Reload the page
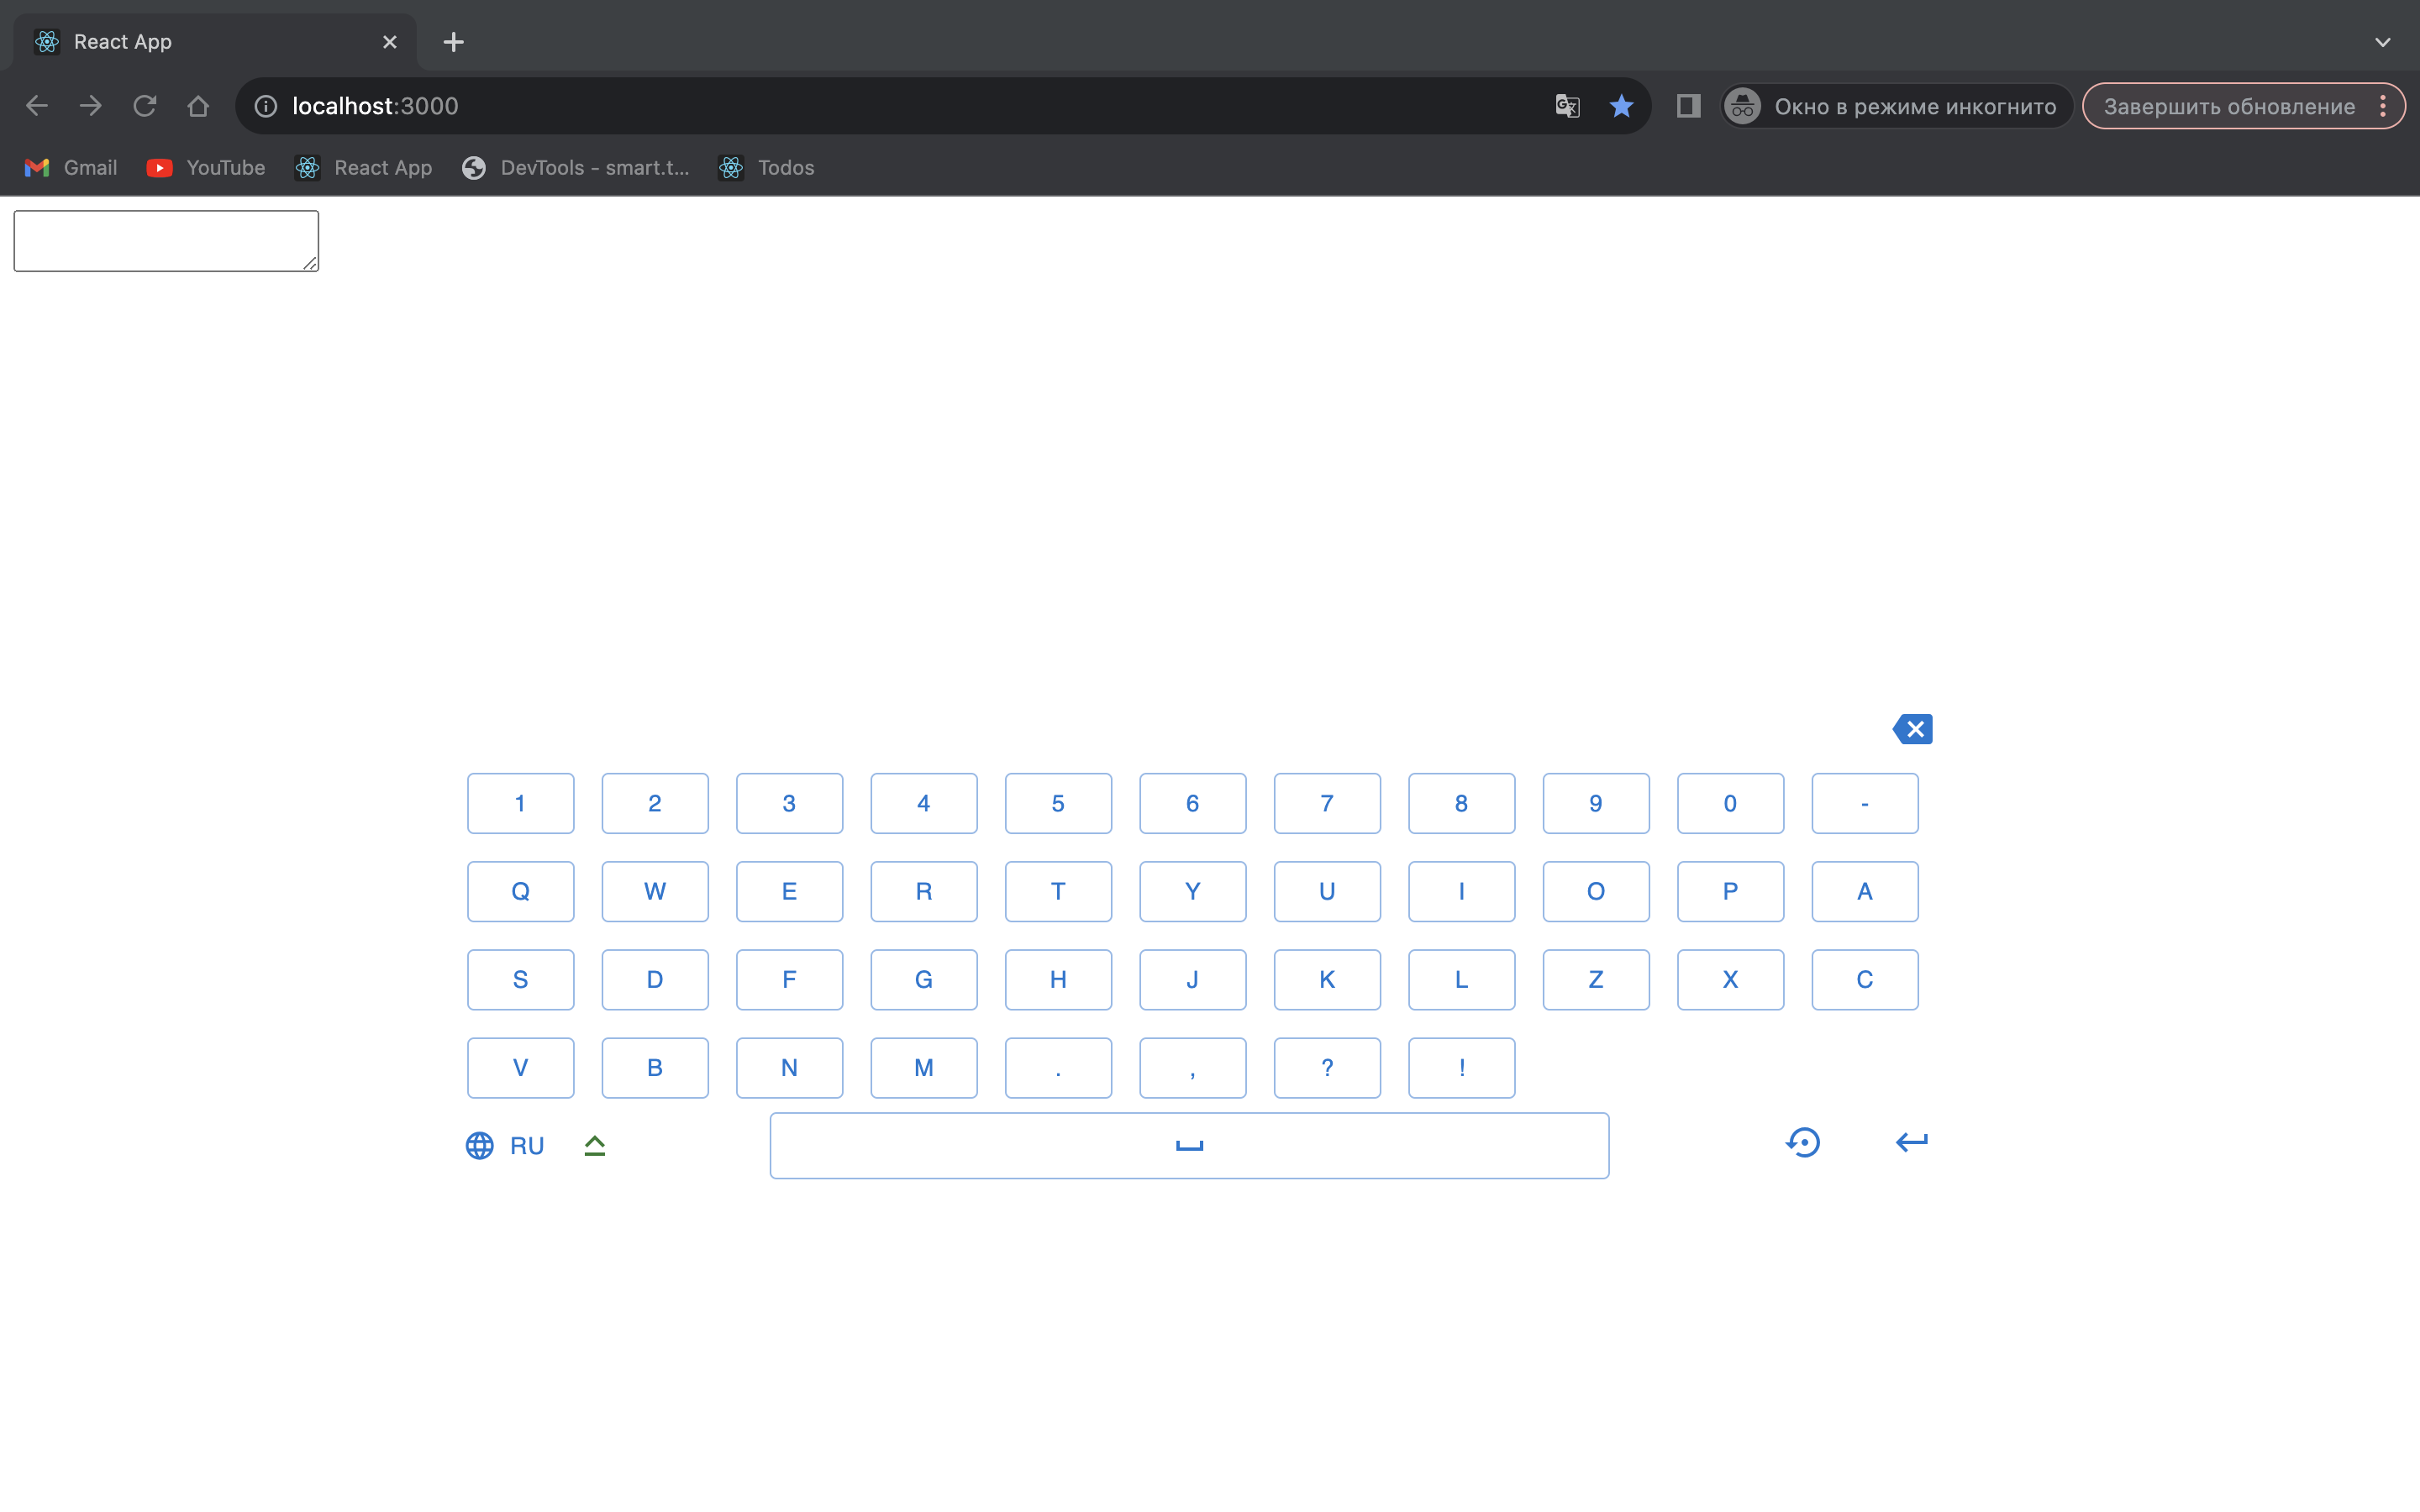 click(145, 106)
